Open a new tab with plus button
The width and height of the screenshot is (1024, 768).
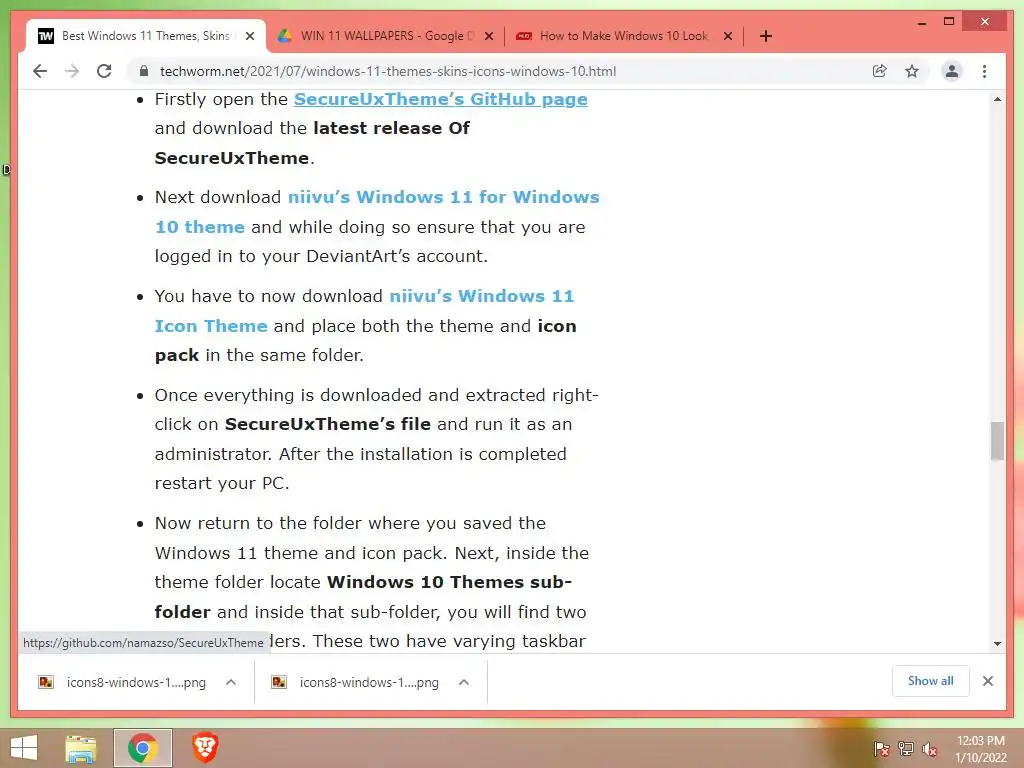coord(766,36)
